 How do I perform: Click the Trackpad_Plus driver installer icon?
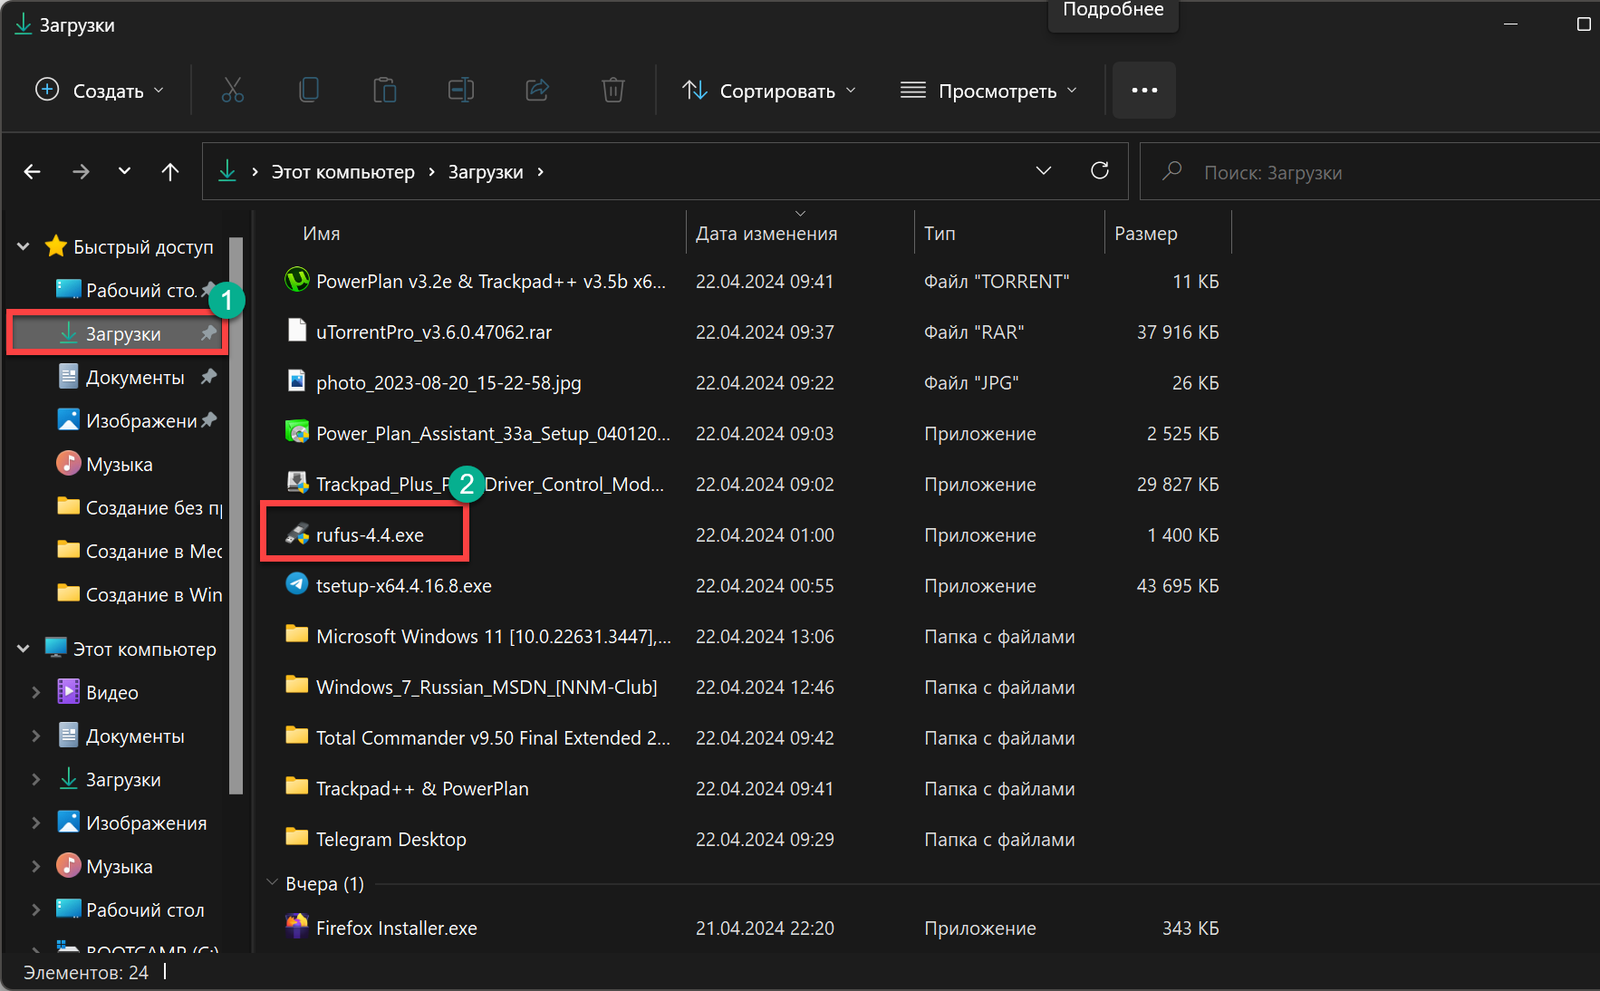pos(297,483)
